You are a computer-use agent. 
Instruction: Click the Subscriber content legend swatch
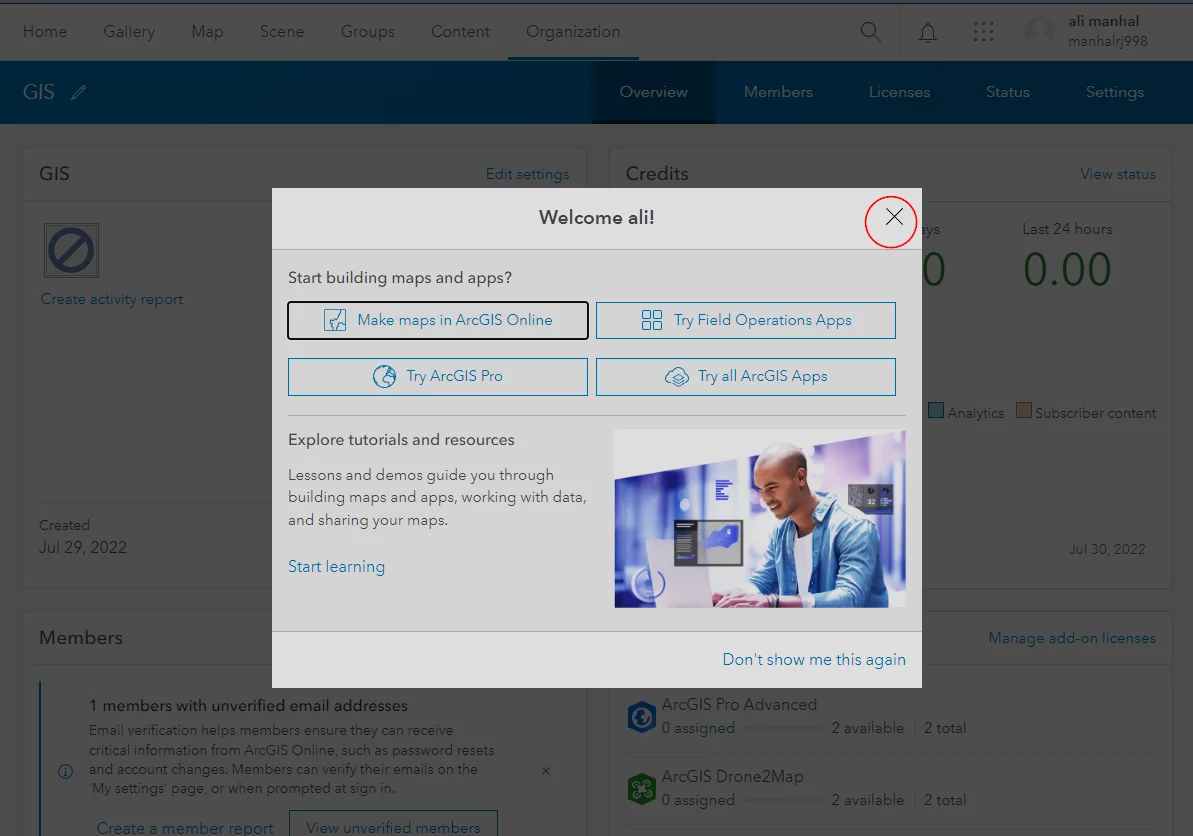tap(1024, 411)
